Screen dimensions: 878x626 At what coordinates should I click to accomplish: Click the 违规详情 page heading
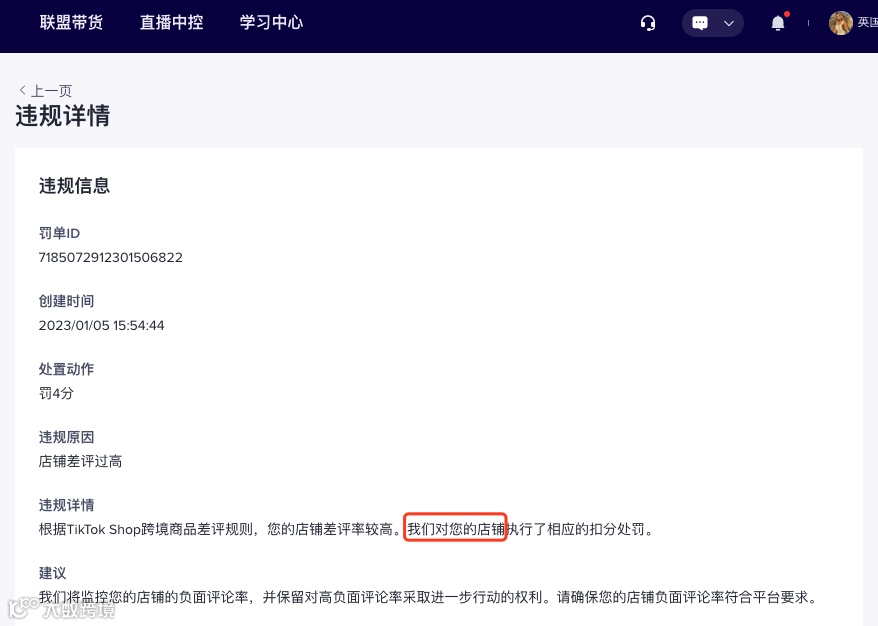(x=63, y=116)
